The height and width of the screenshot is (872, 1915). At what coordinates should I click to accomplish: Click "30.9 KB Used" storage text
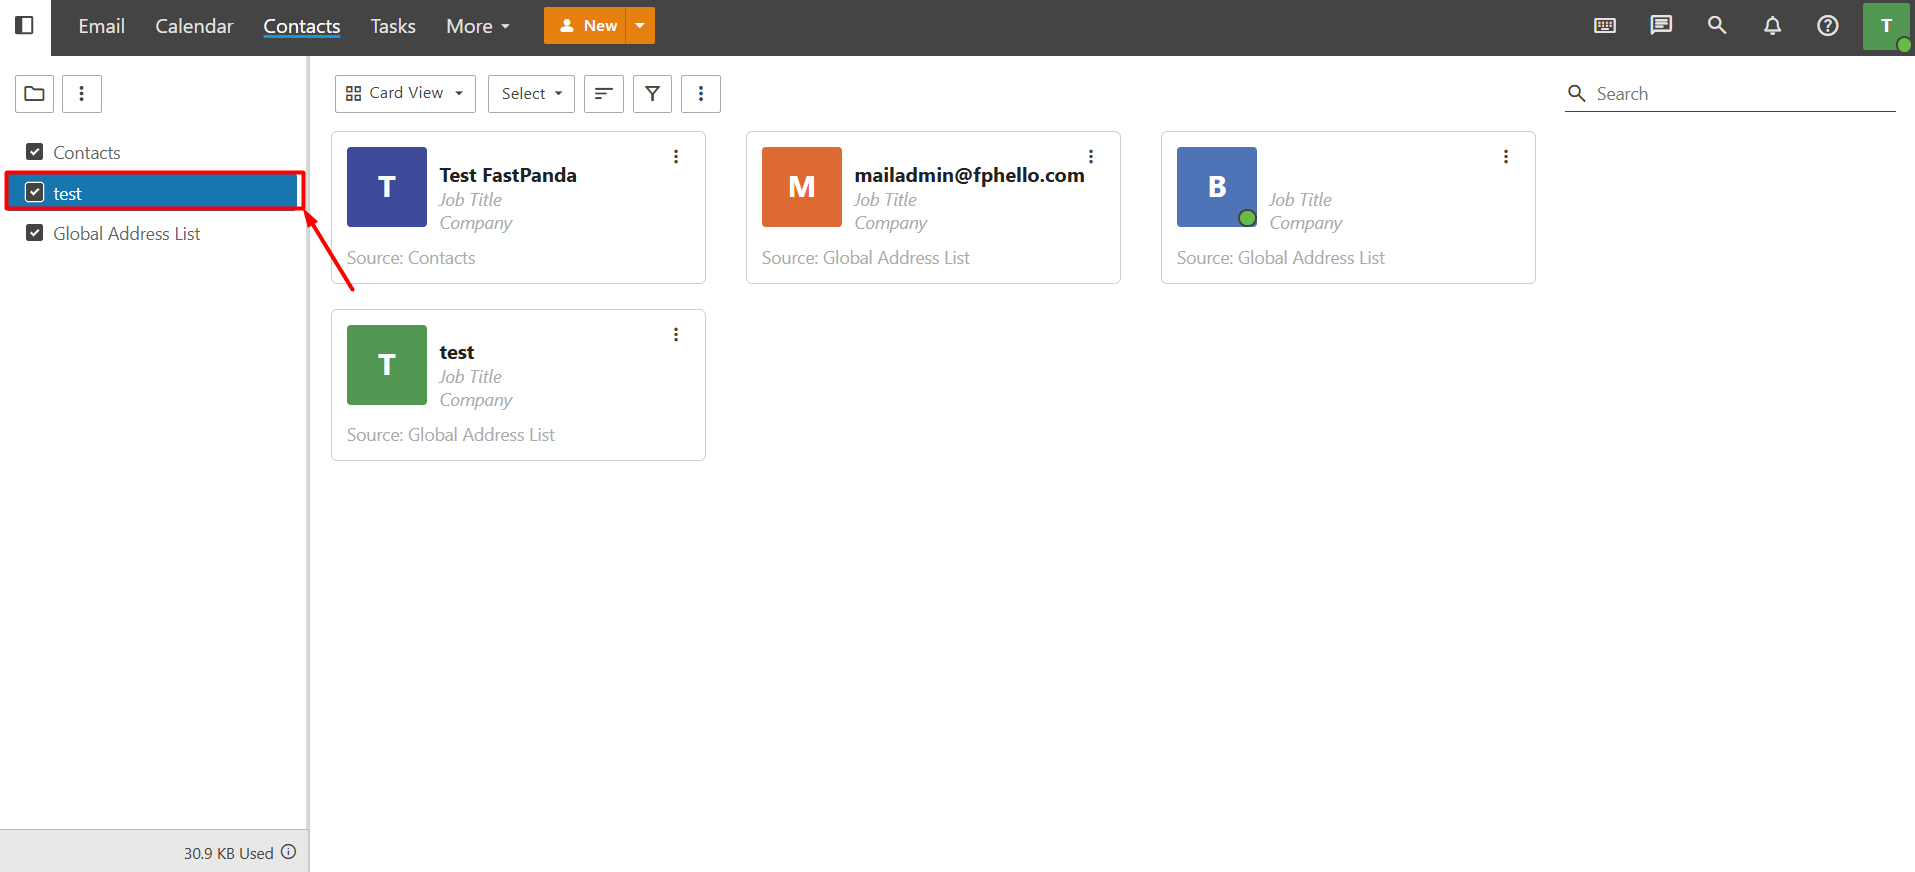(x=229, y=853)
